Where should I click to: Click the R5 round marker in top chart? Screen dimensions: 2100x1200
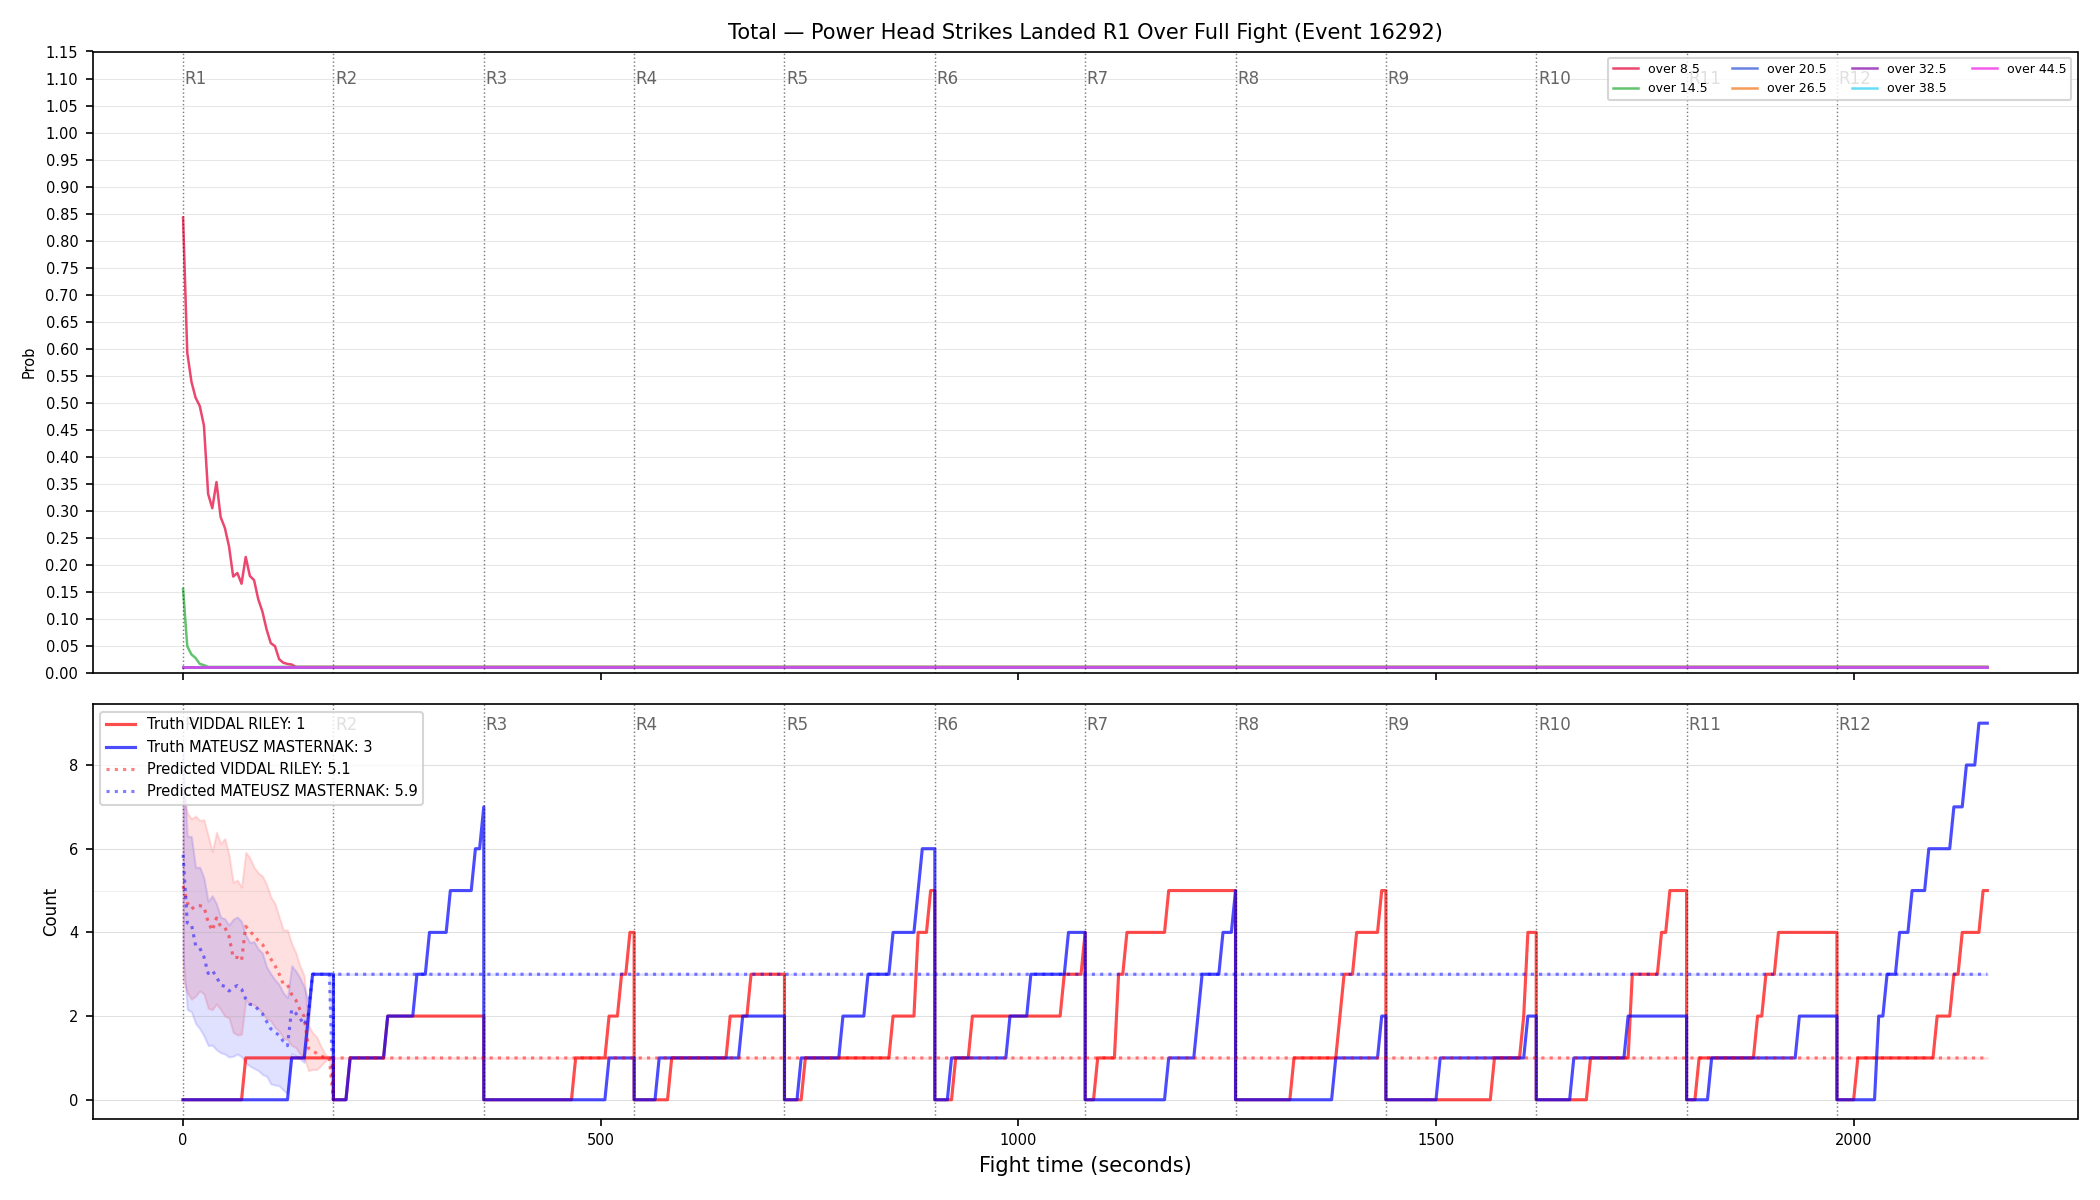pos(797,78)
